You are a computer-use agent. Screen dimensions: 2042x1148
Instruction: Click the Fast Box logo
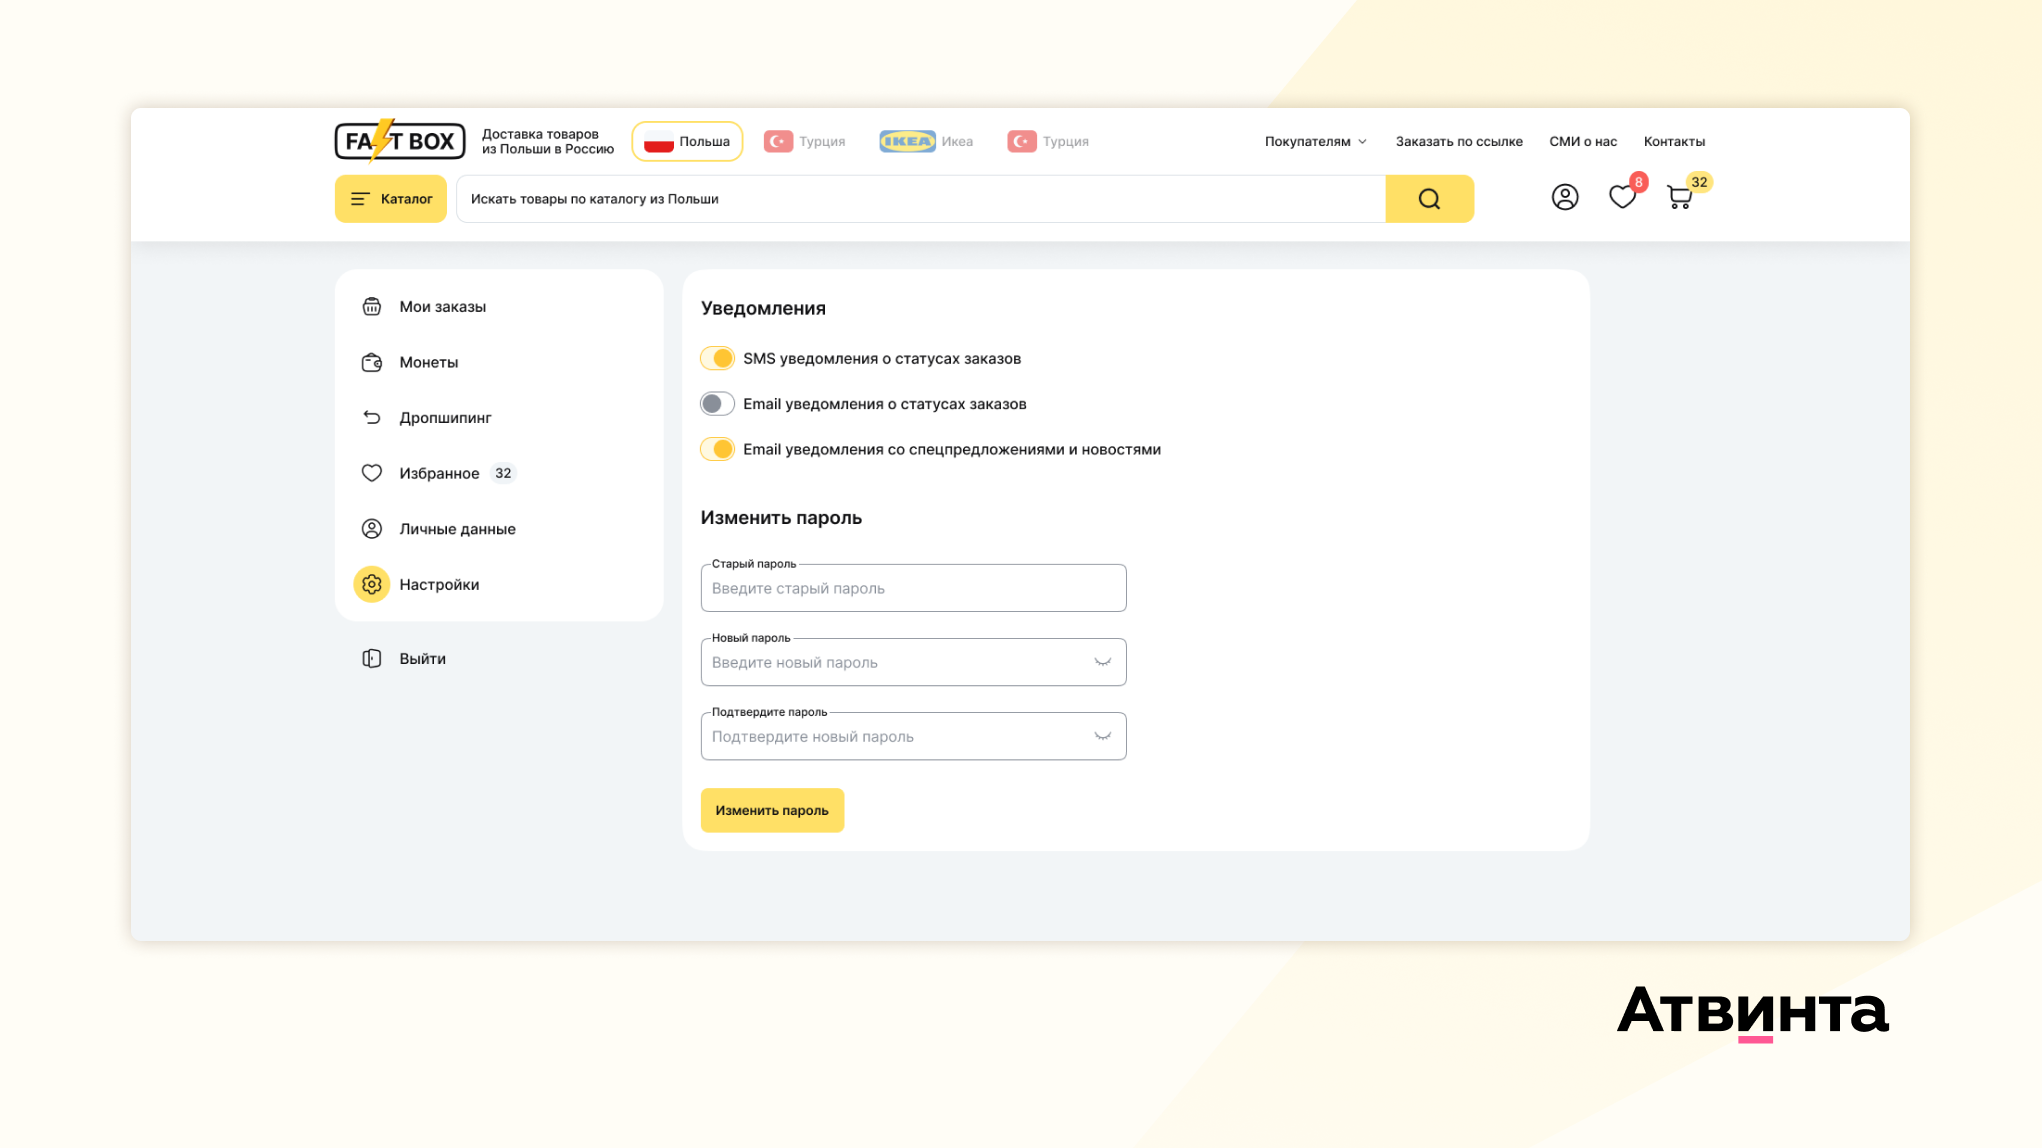[400, 141]
